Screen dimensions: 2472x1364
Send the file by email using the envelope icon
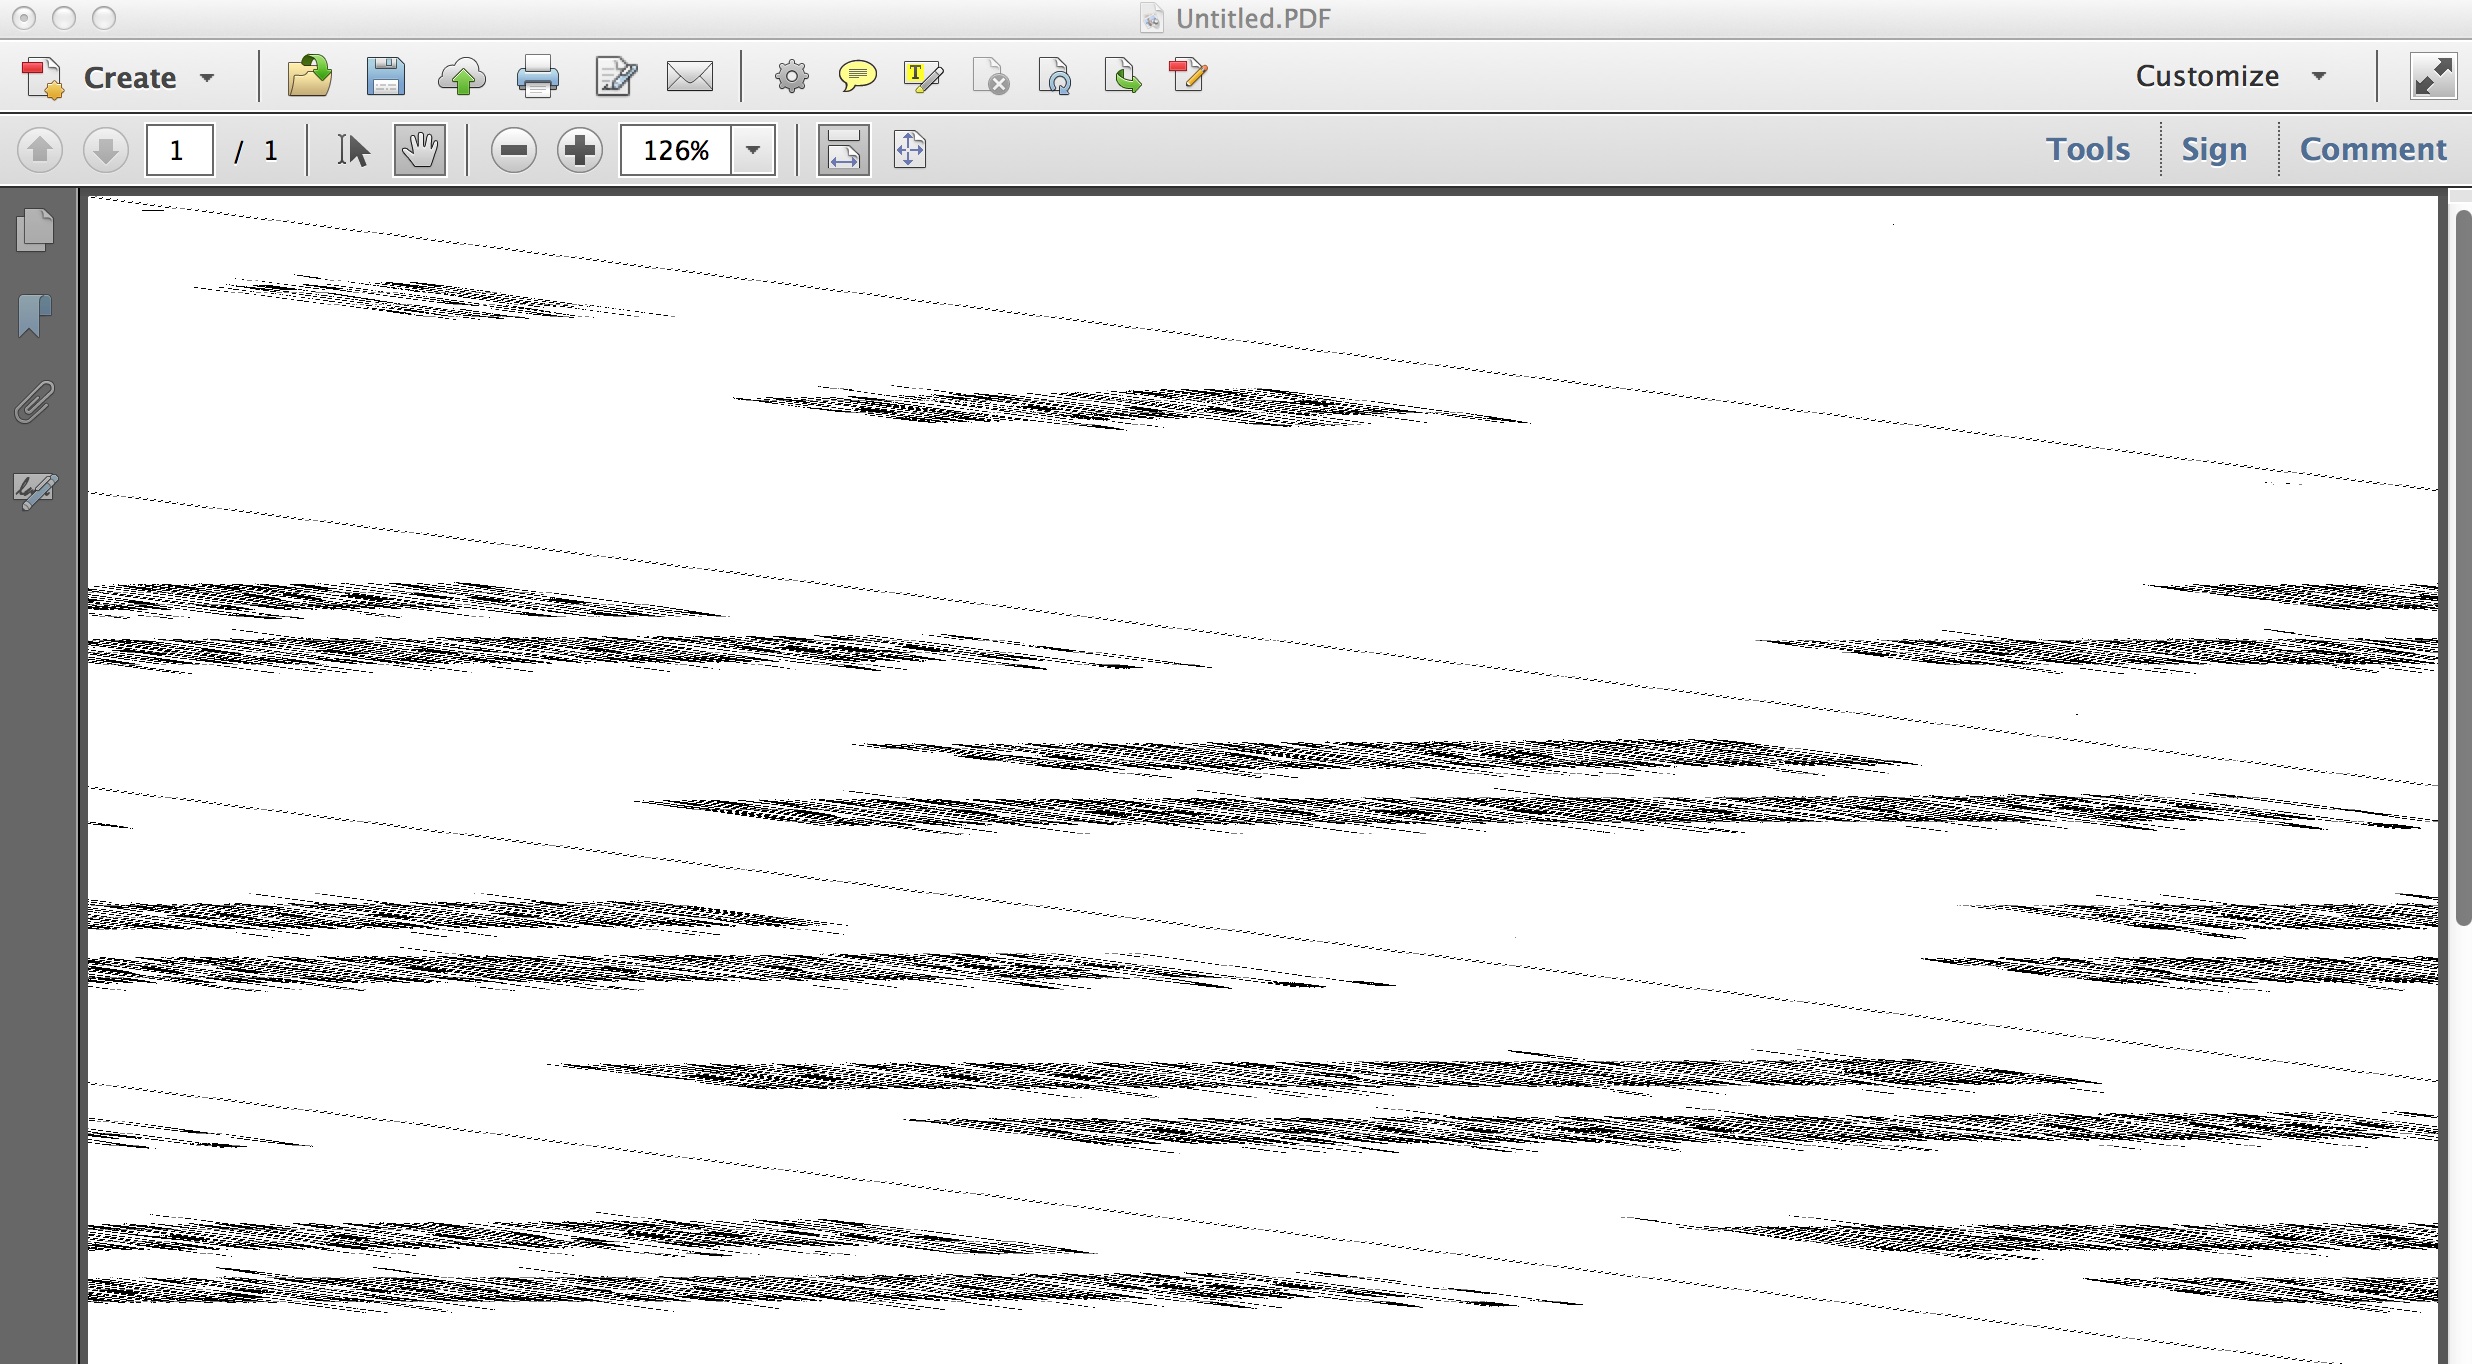690,76
